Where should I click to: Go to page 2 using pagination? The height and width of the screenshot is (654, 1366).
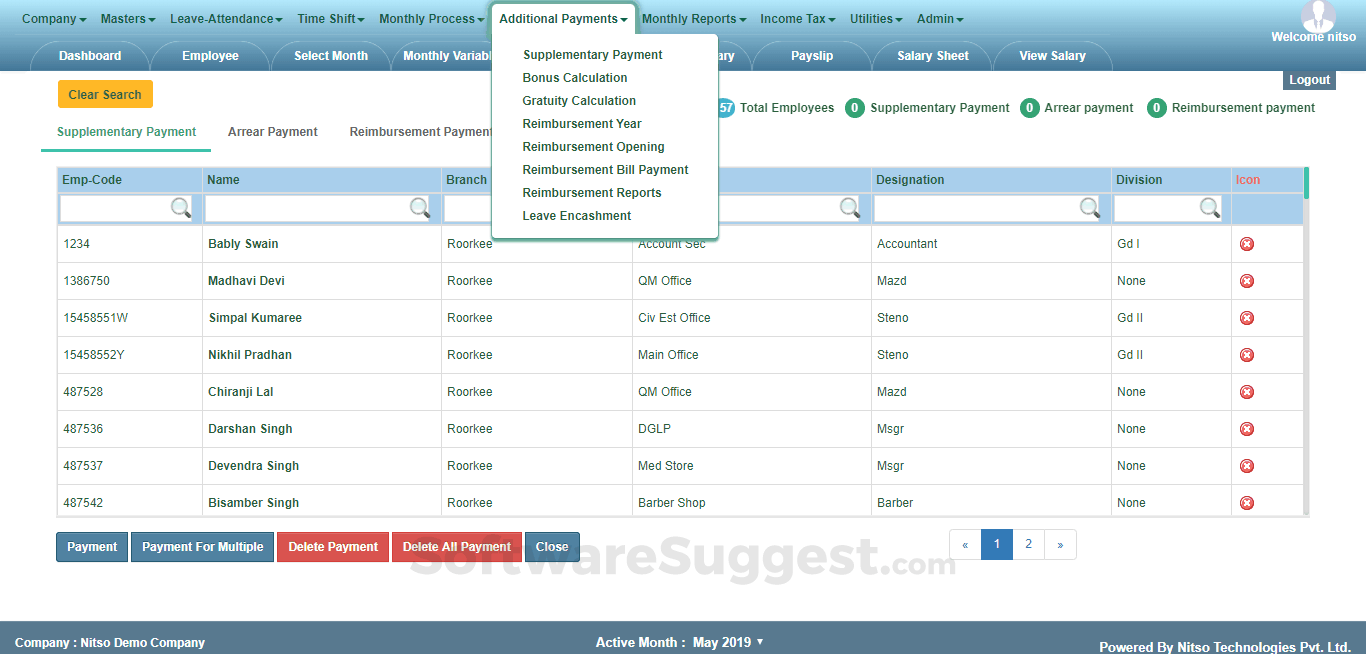pos(1028,544)
